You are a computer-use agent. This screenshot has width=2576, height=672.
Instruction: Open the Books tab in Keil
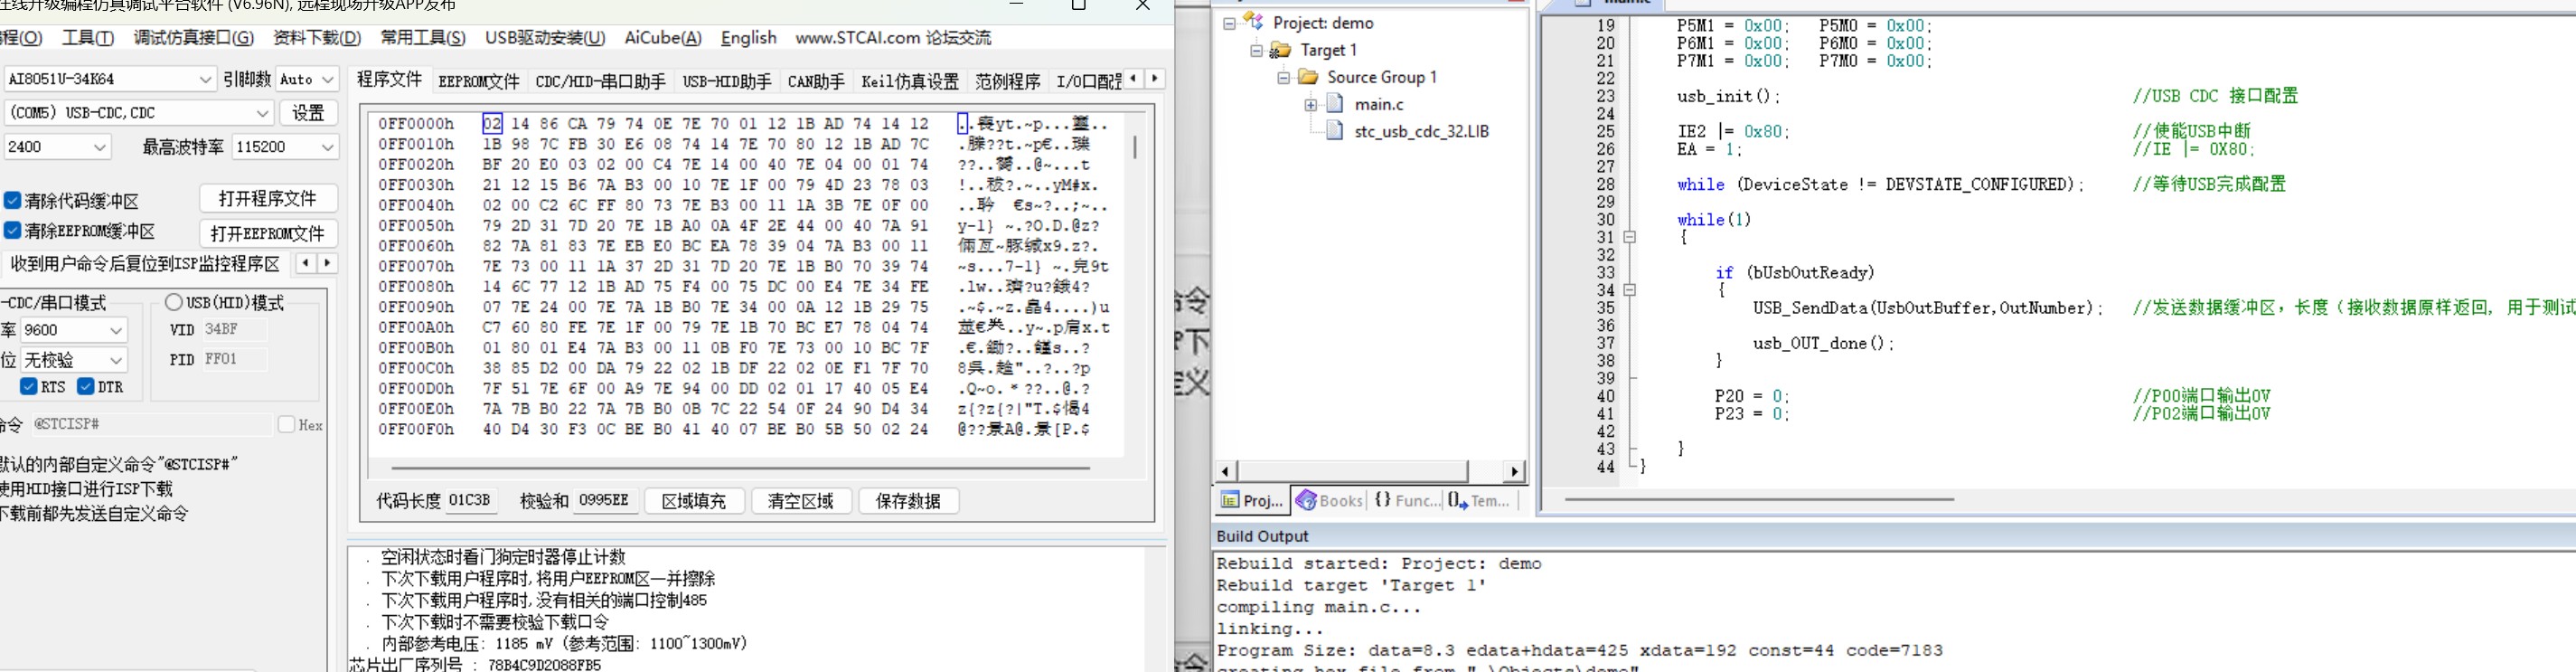point(1329,500)
